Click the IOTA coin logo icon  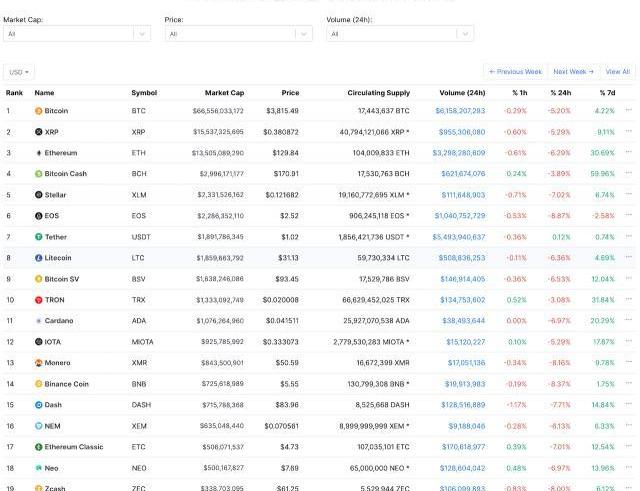[x=38, y=342]
